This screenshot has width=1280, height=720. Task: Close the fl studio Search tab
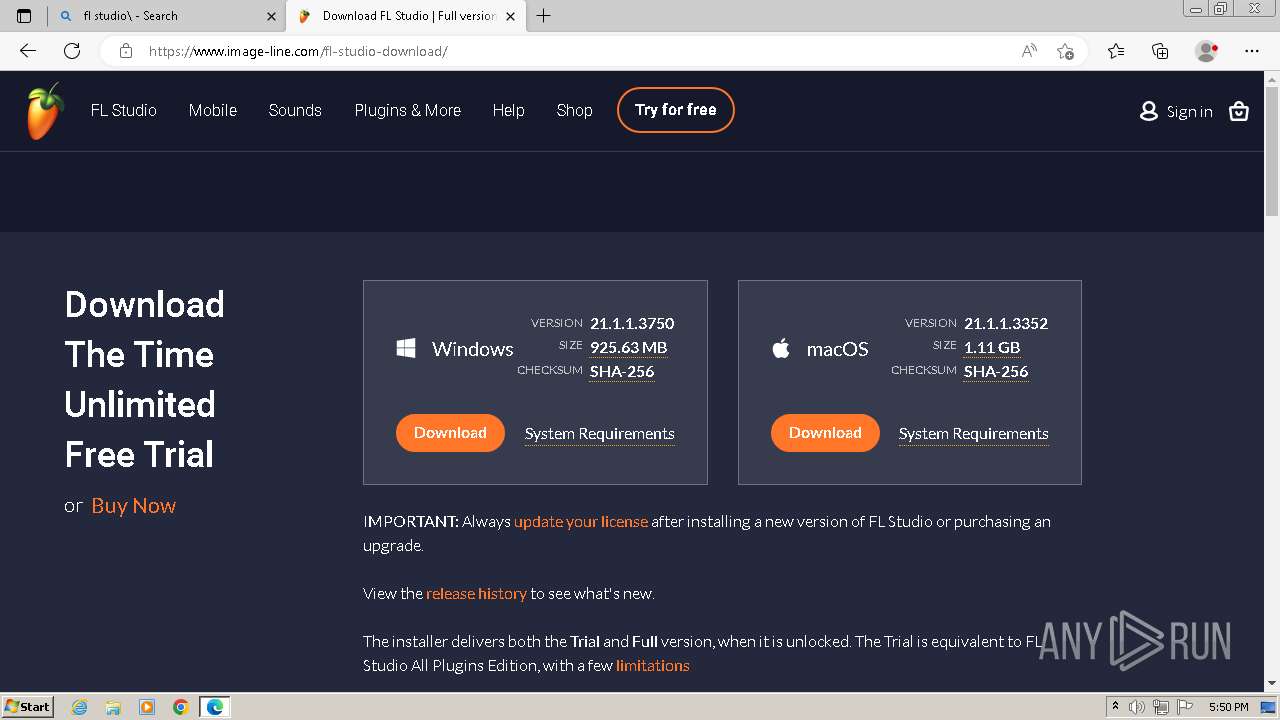tap(271, 16)
